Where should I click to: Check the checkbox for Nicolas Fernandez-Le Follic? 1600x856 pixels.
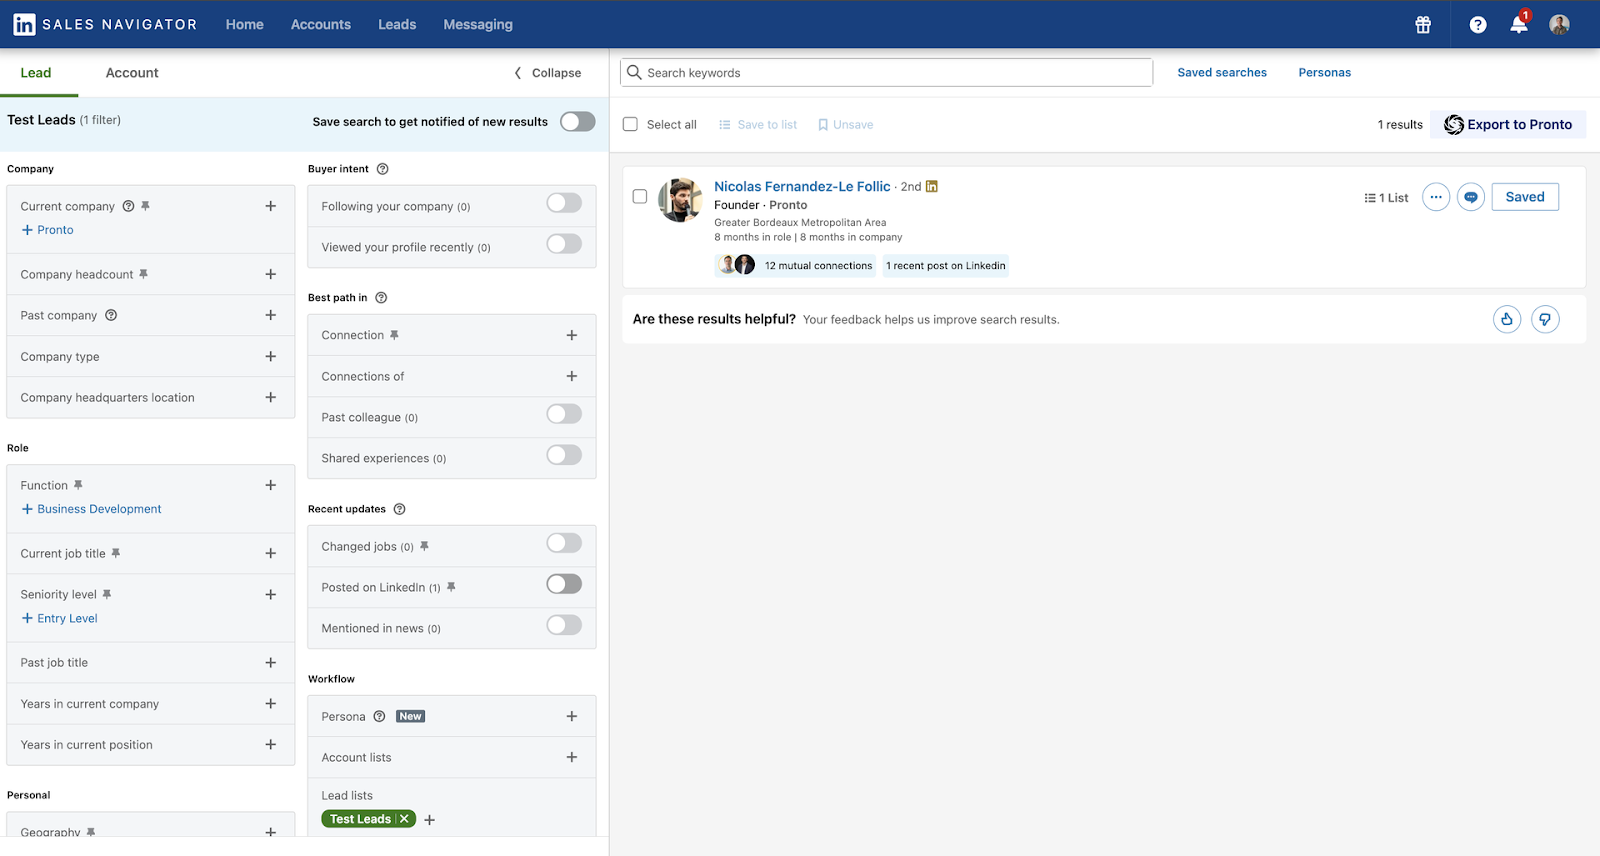640,196
